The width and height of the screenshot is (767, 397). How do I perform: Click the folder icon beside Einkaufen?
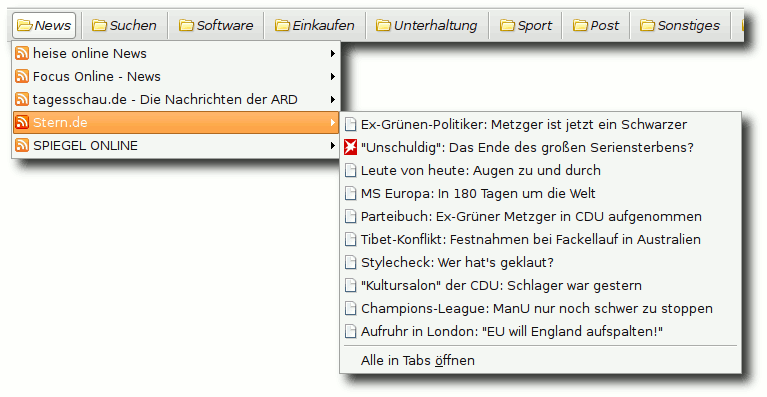pyautogui.click(x=282, y=25)
